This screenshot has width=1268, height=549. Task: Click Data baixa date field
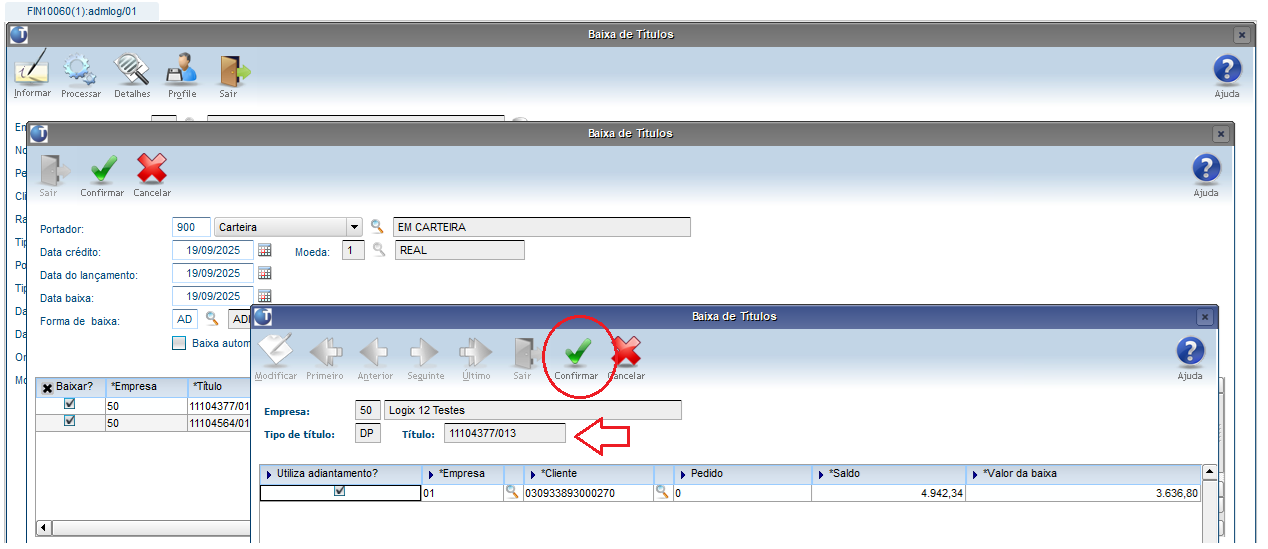point(213,296)
